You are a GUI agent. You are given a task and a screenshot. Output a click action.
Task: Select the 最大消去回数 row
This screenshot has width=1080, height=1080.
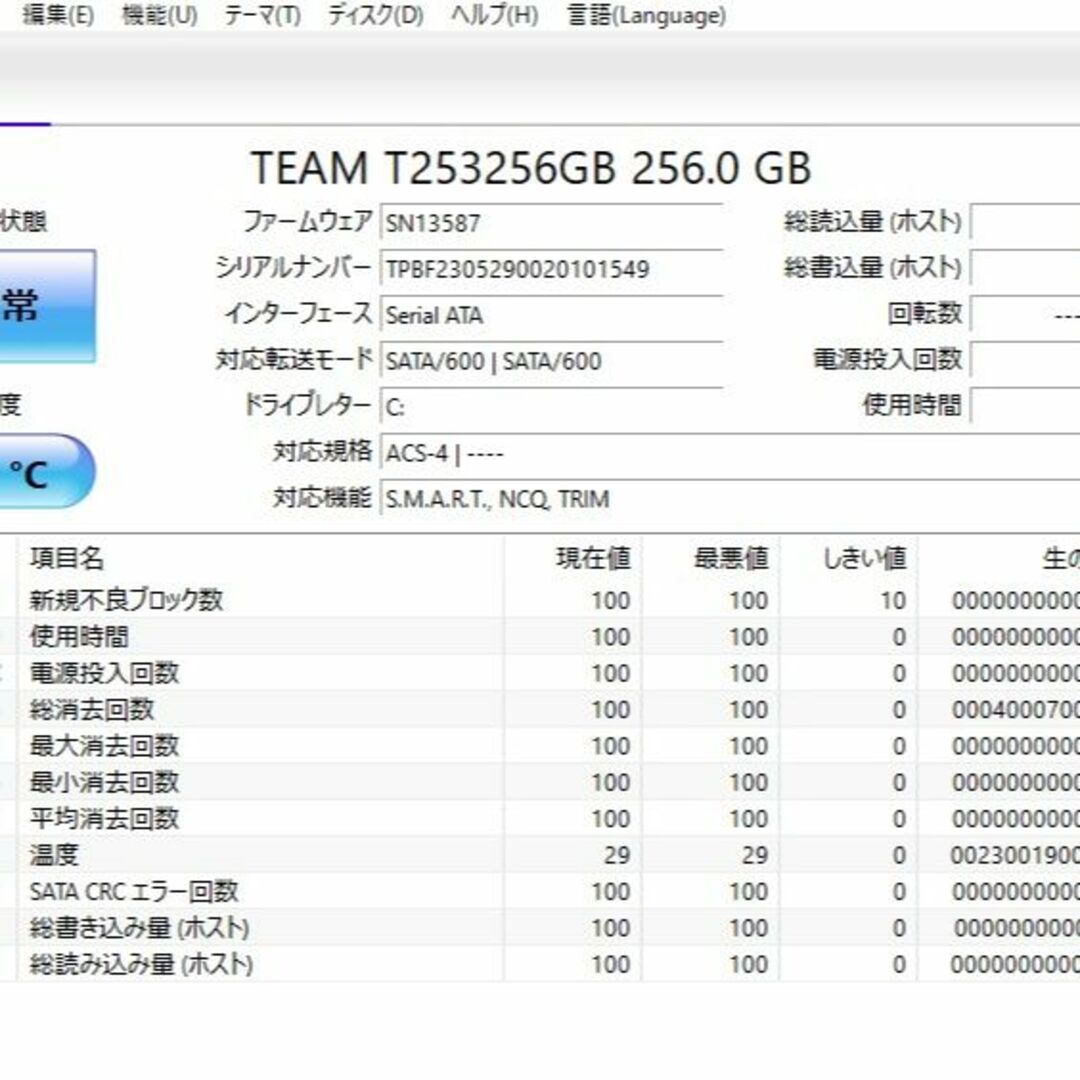(x=540, y=746)
